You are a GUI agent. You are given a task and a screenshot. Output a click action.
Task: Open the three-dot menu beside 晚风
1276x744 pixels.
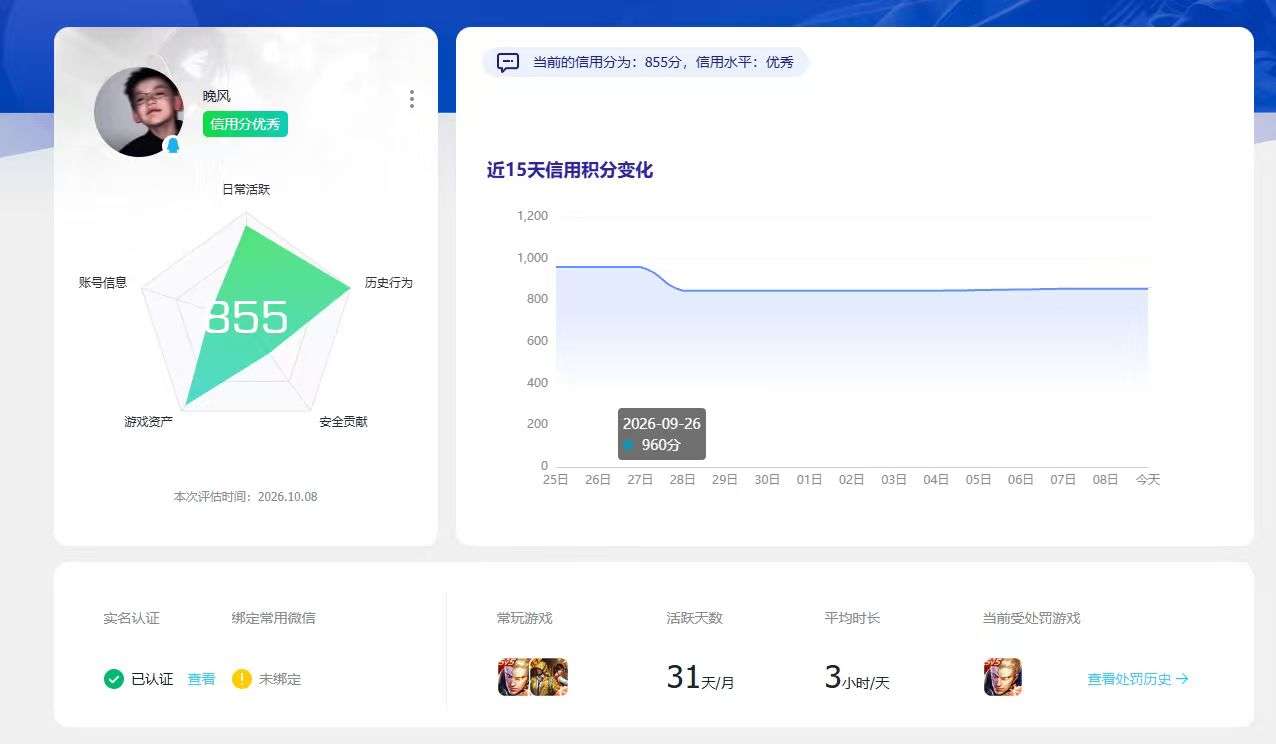coord(412,99)
